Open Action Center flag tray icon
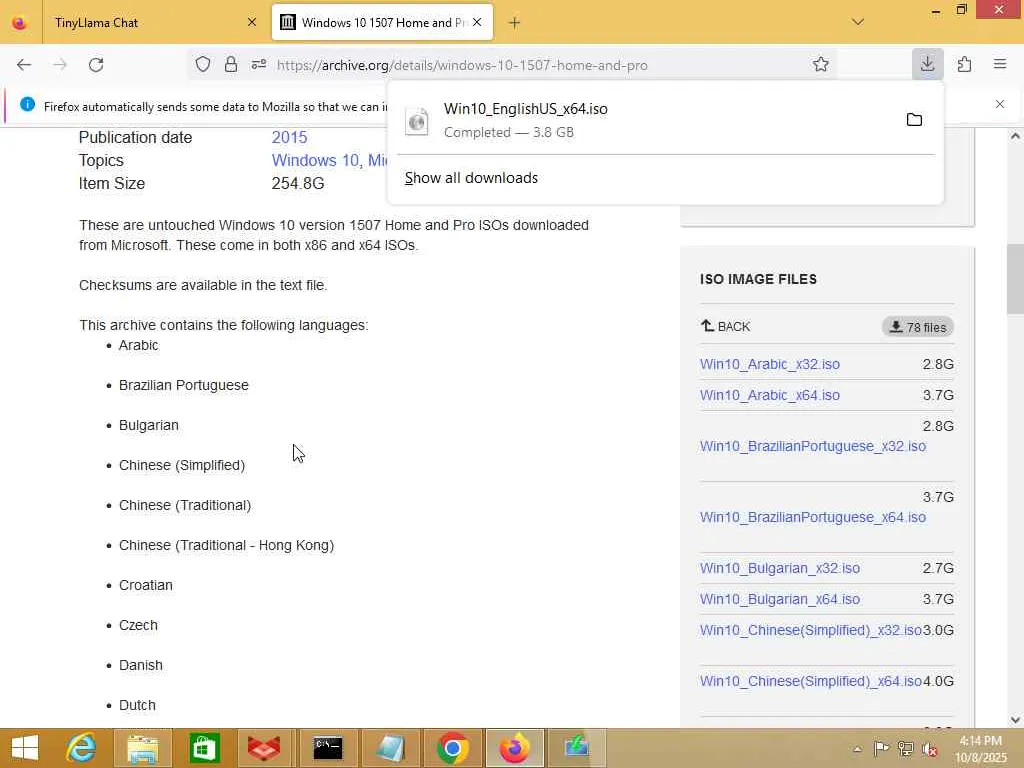 881,749
